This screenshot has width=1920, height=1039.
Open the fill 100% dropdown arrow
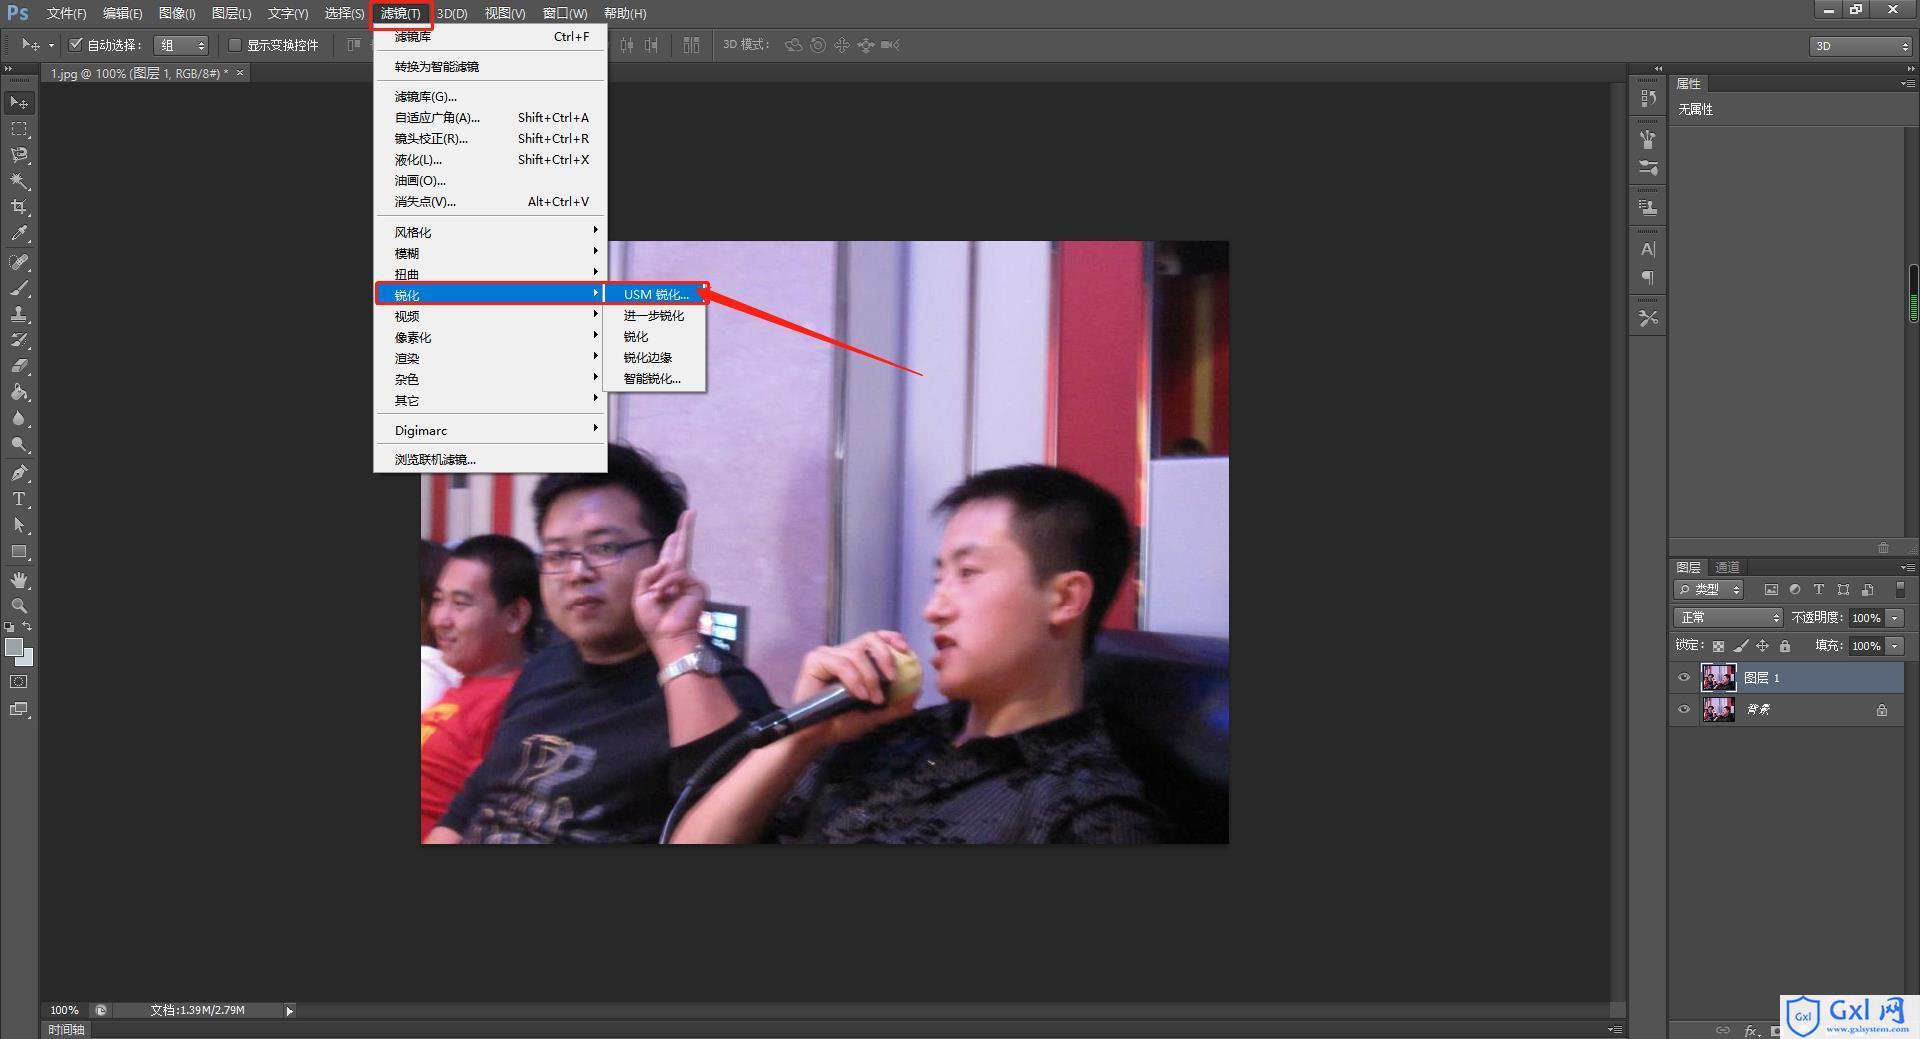point(1895,646)
